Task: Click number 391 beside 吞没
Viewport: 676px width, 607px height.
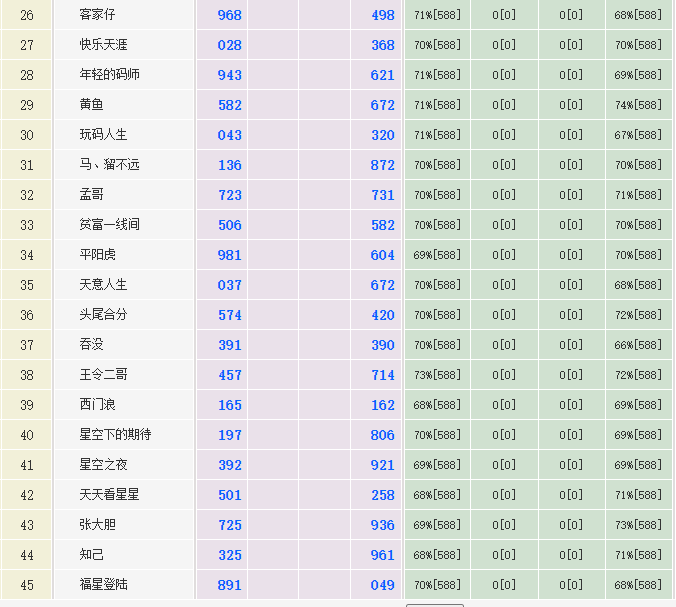Action: pos(229,345)
